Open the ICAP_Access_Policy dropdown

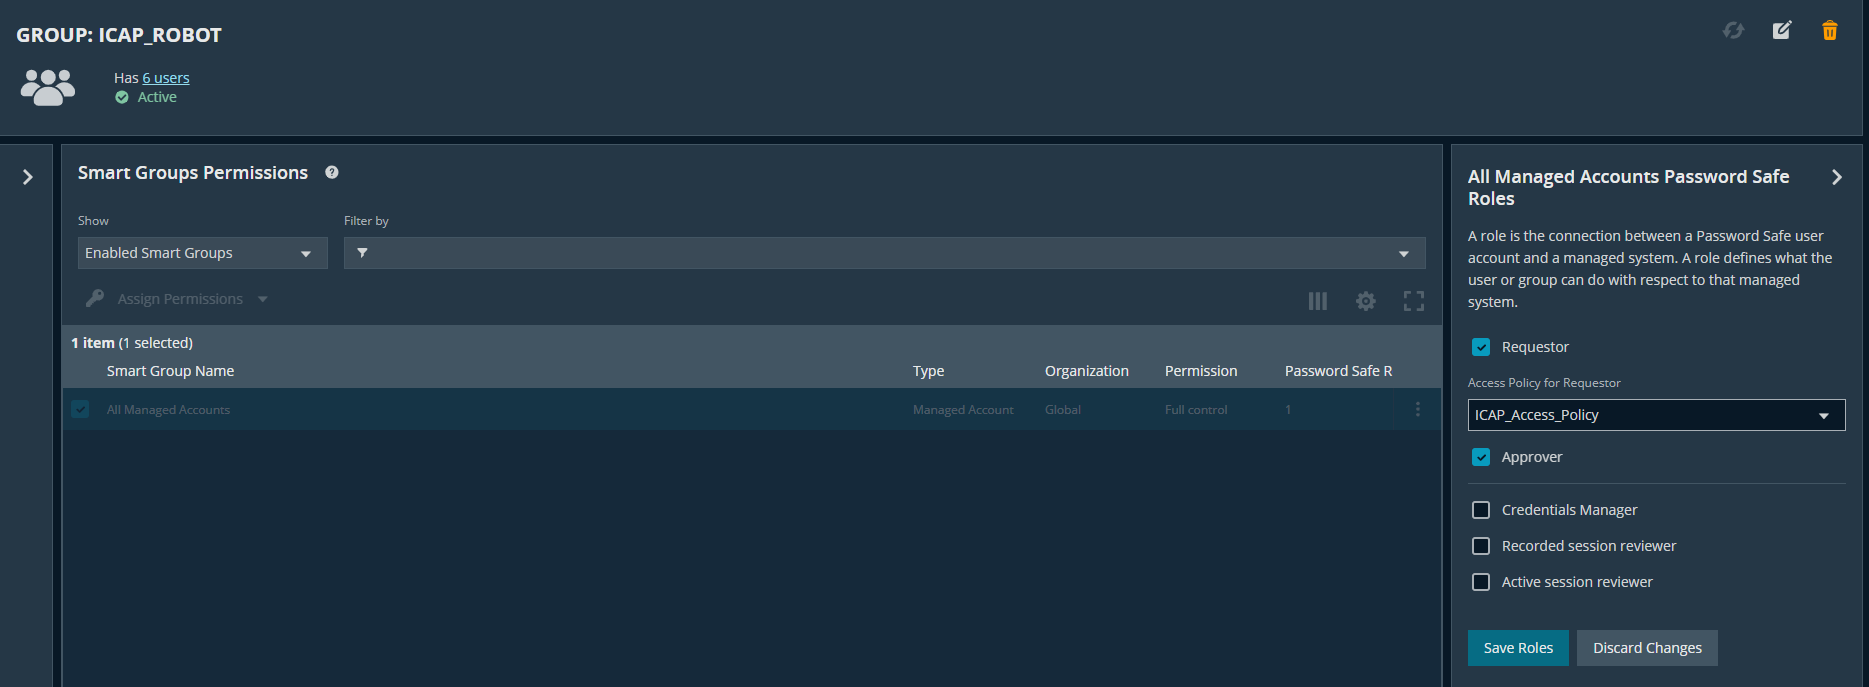pyautogui.click(x=1655, y=415)
